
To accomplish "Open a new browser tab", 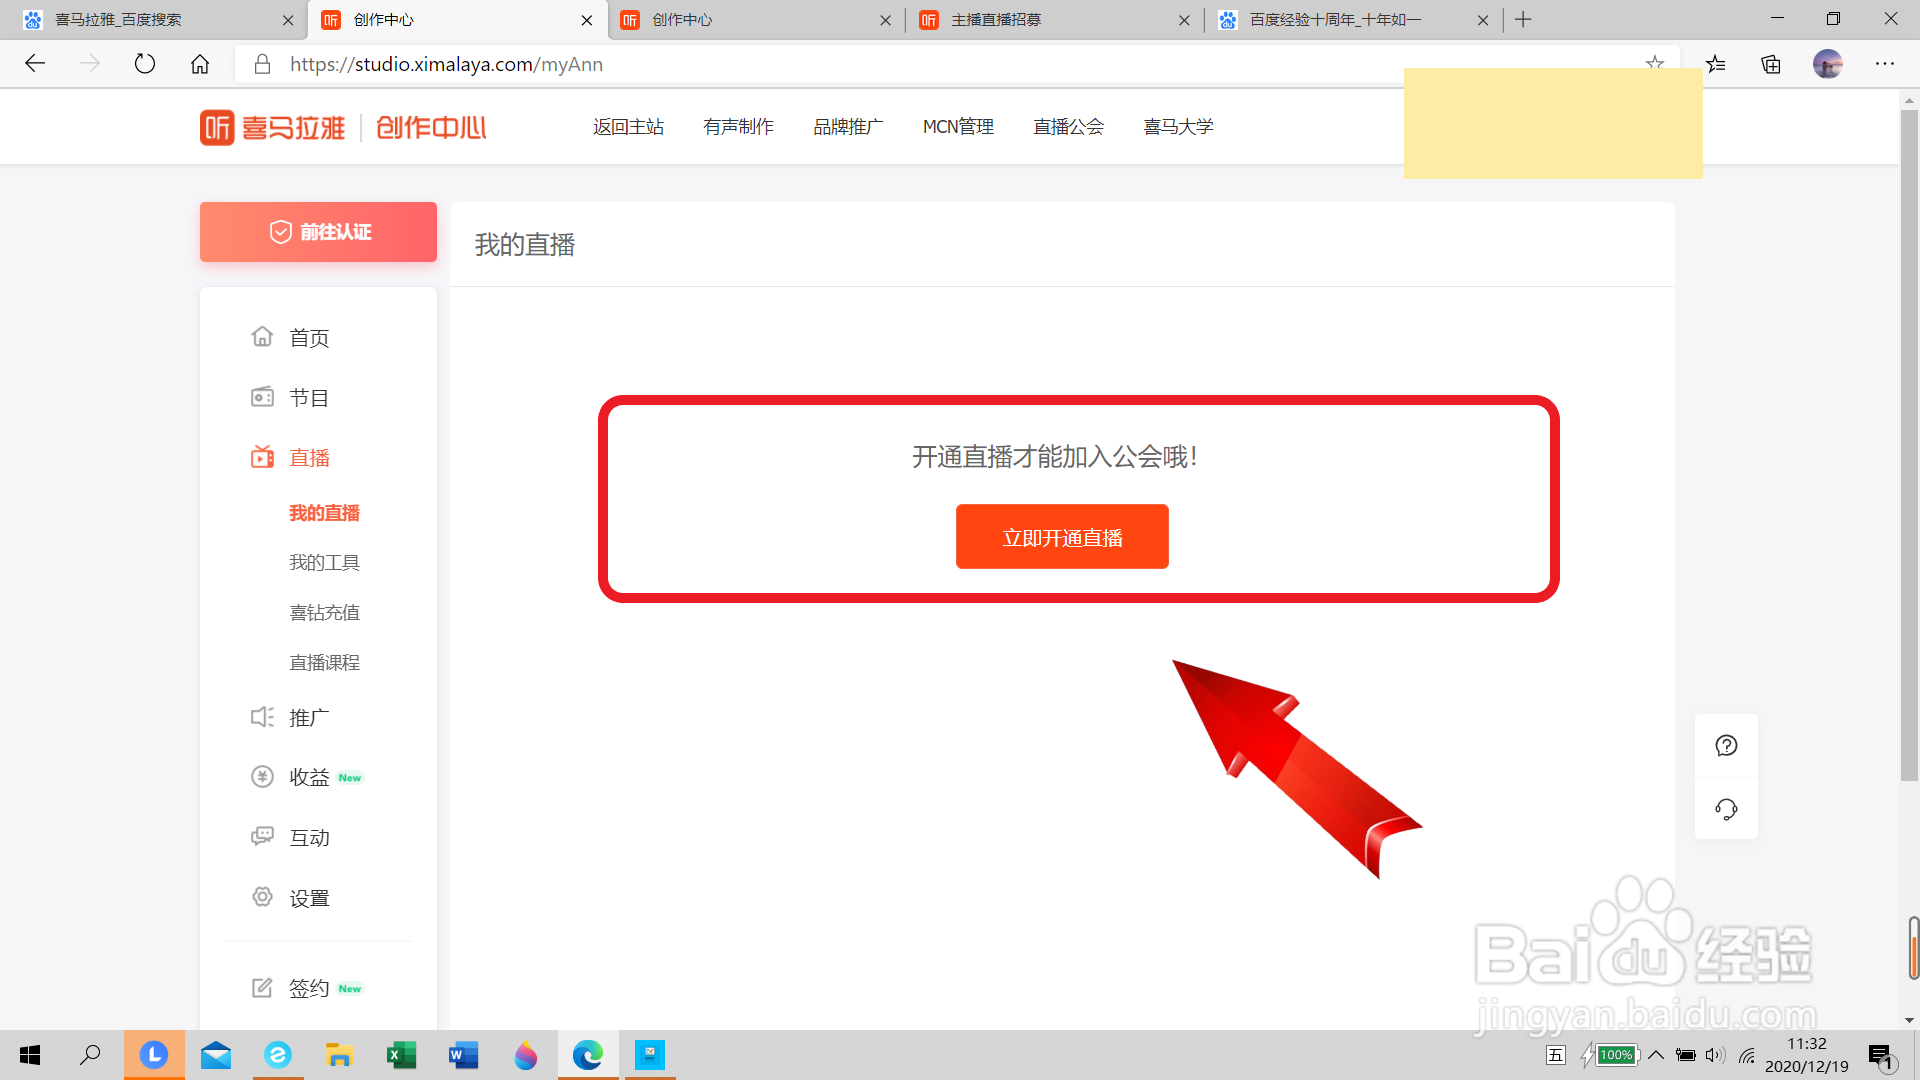I will pos(1523,20).
